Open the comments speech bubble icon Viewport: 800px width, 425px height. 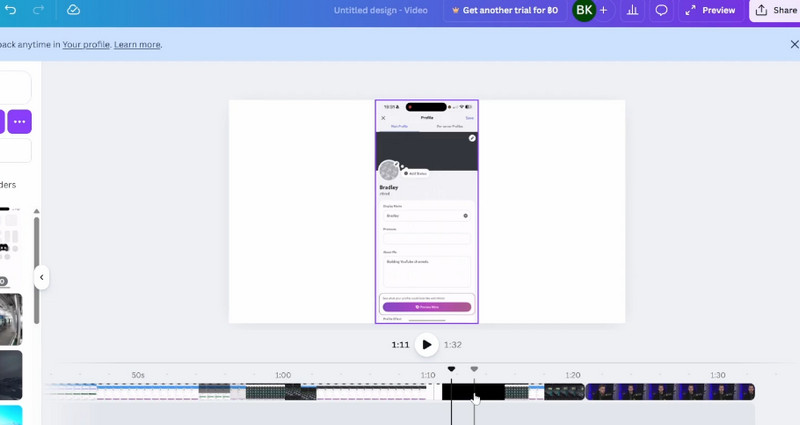(x=661, y=10)
